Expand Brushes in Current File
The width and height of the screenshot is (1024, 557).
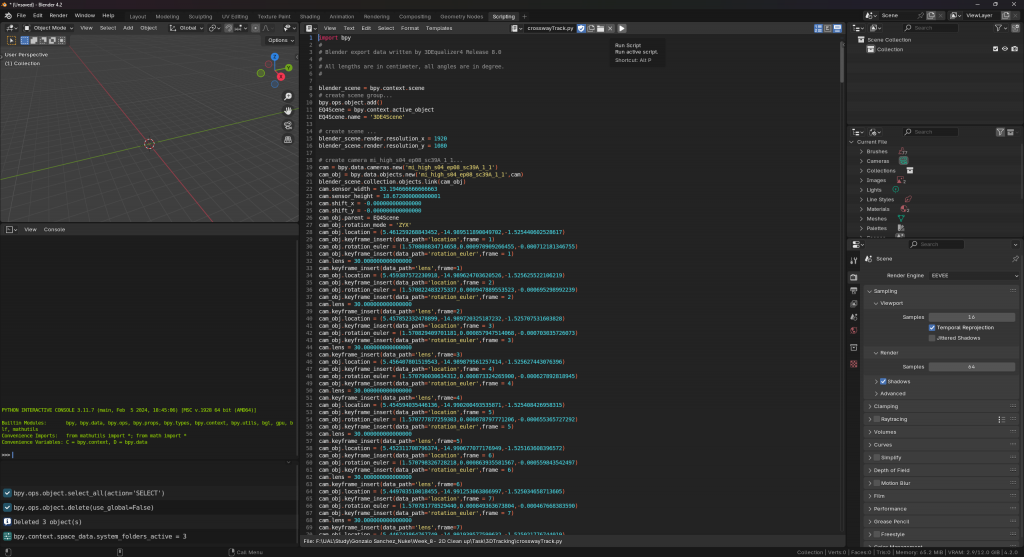(861, 151)
